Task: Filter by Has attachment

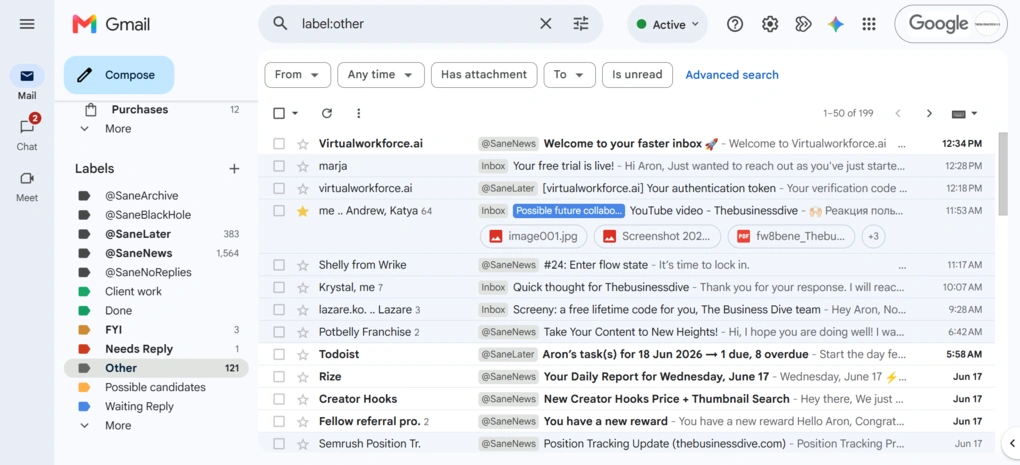Action: pos(484,75)
